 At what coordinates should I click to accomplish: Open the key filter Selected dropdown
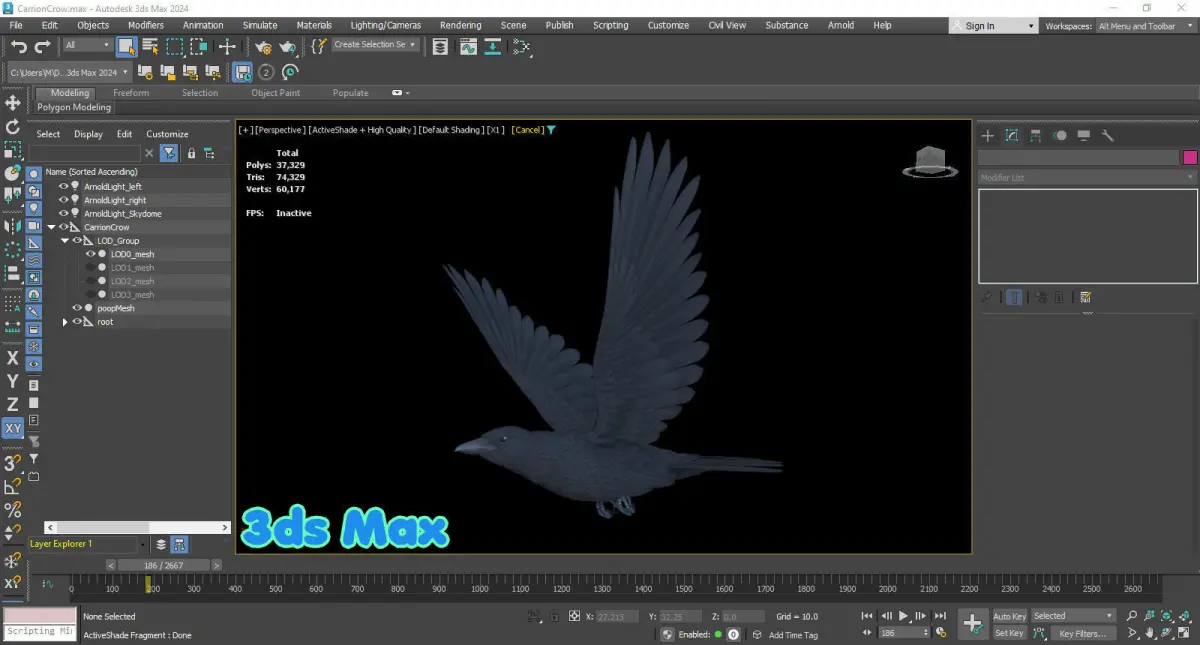pyautogui.click(x=1073, y=616)
